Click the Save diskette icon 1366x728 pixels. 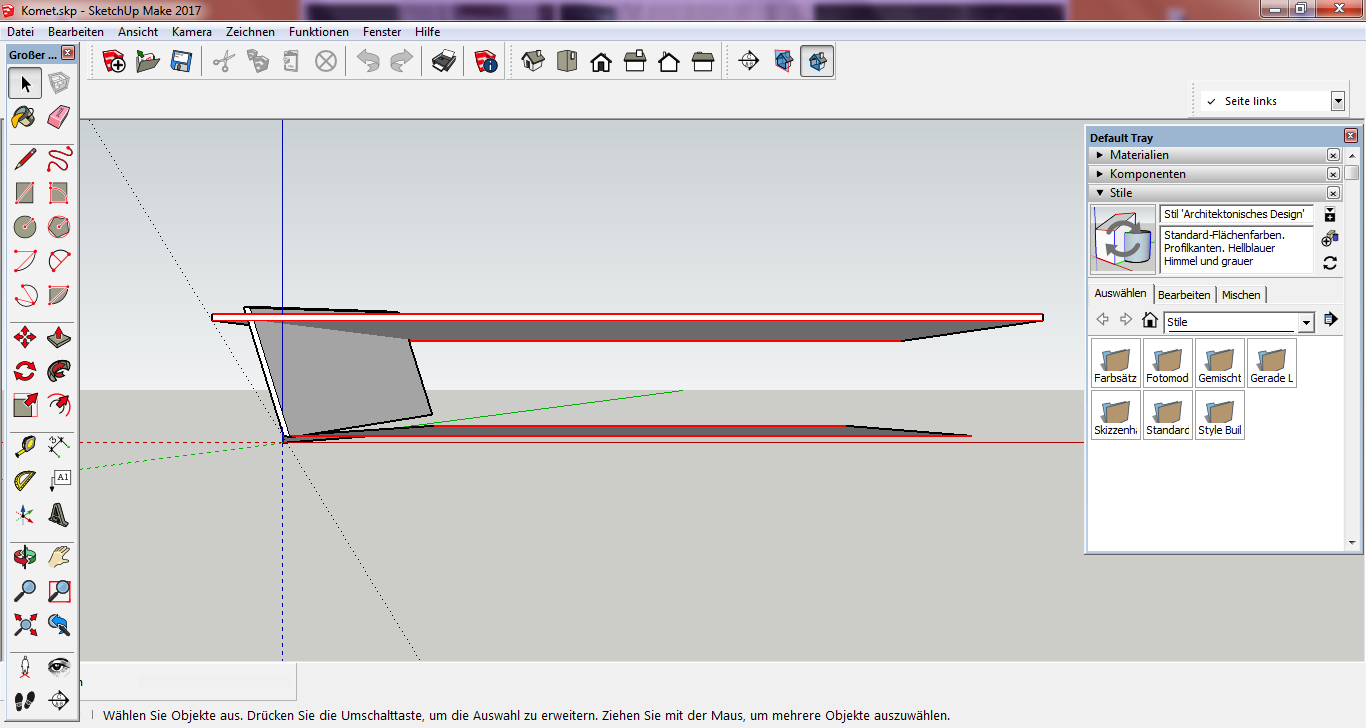[x=181, y=62]
